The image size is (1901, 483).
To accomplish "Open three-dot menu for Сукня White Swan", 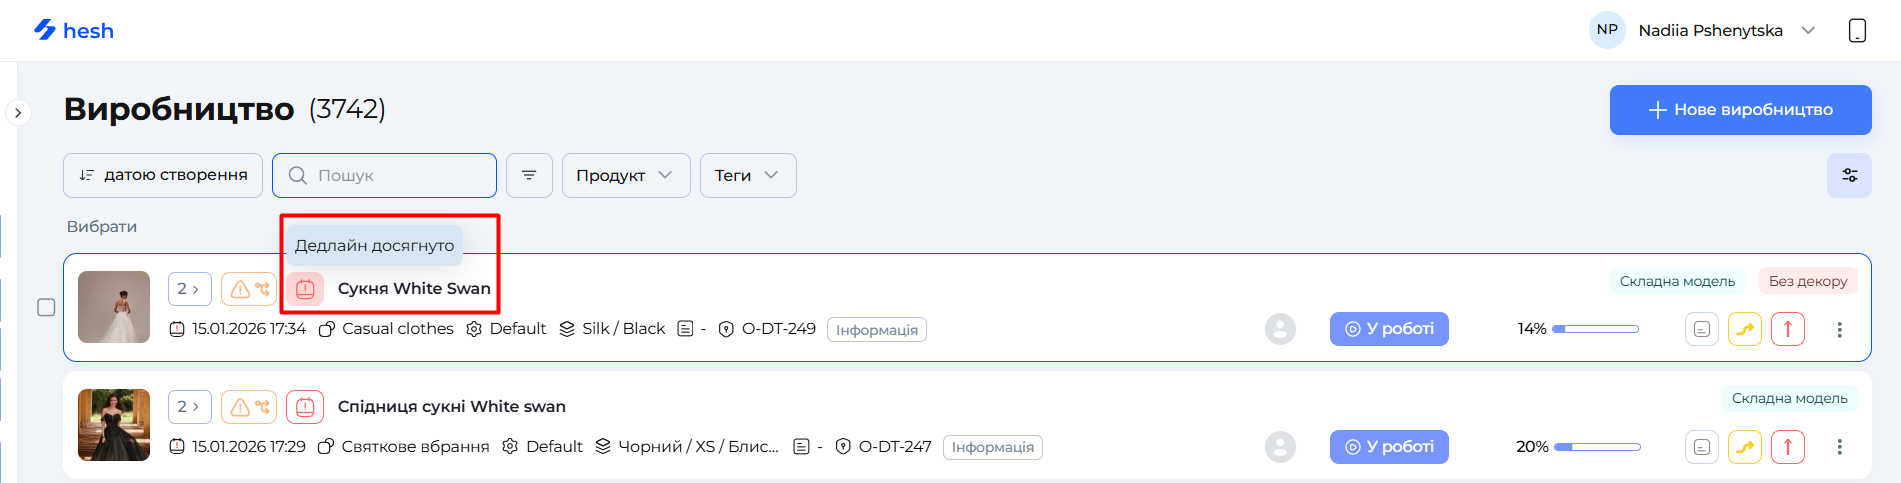I will pos(1839,329).
